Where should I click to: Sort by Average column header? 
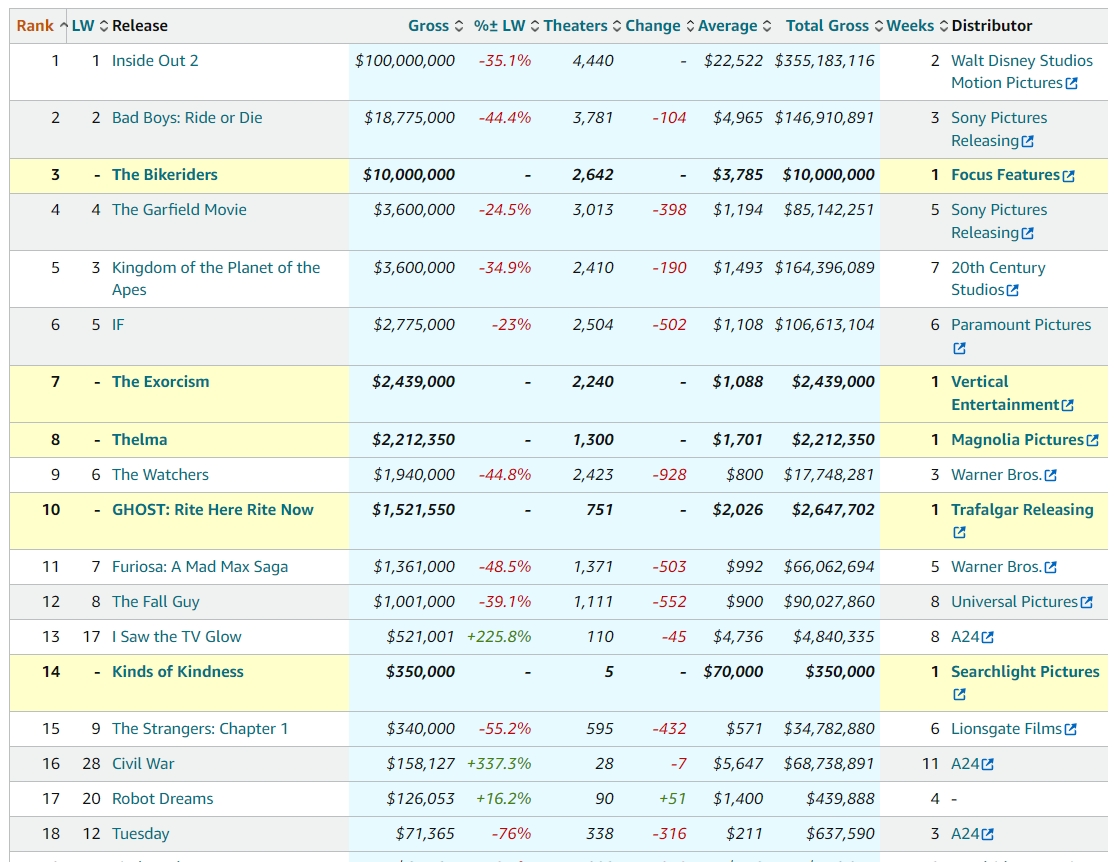(735, 26)
